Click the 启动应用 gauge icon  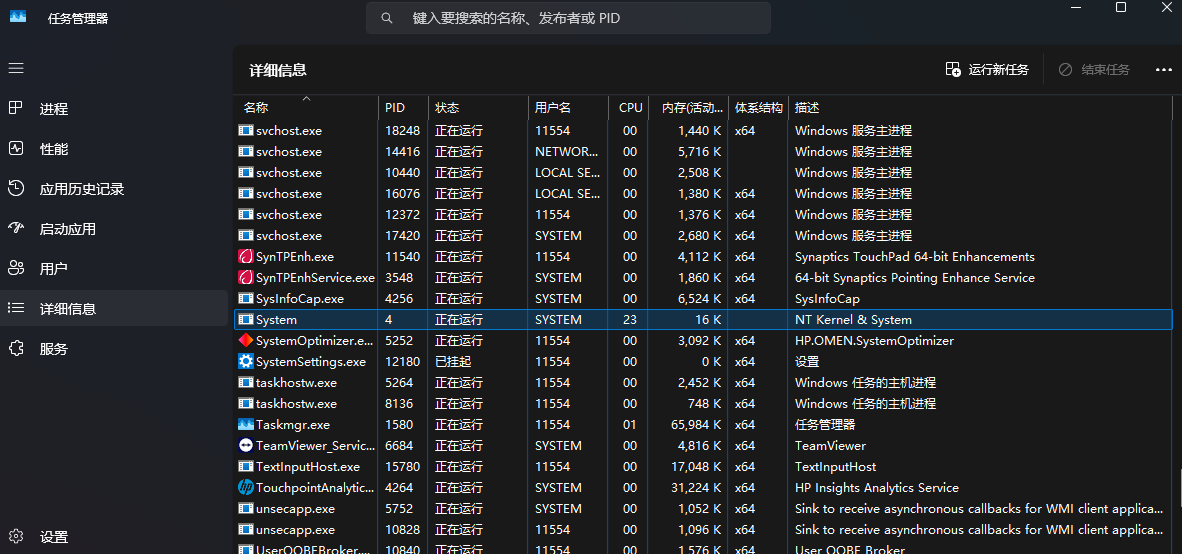click(x=16, y=228)
